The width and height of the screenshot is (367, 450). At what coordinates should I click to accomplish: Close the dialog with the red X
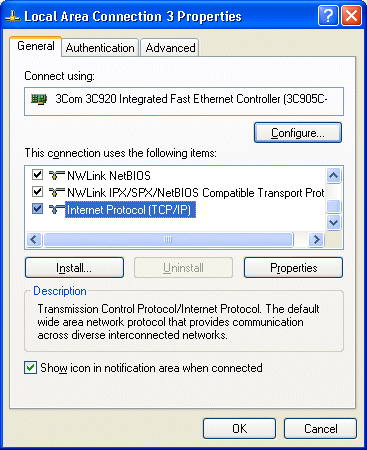pos(351,16)
